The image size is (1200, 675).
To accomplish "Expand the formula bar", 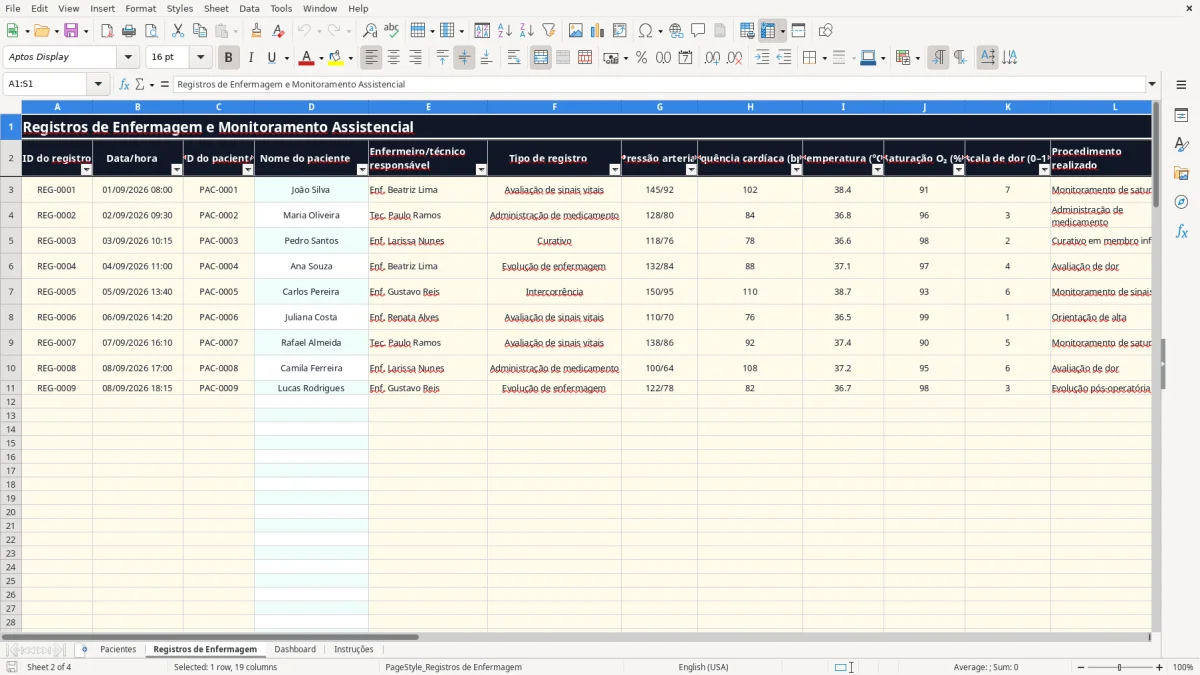I will pos(1152,85).
